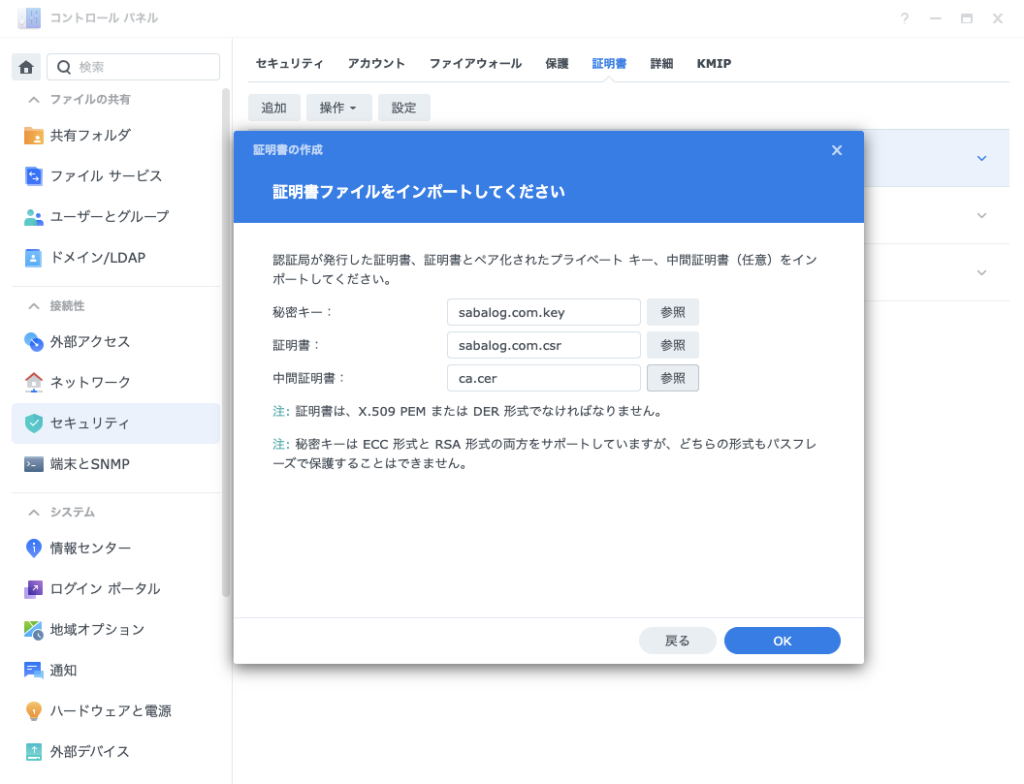
Task: Collapse the System (システム) section
Action: point(34,512)
